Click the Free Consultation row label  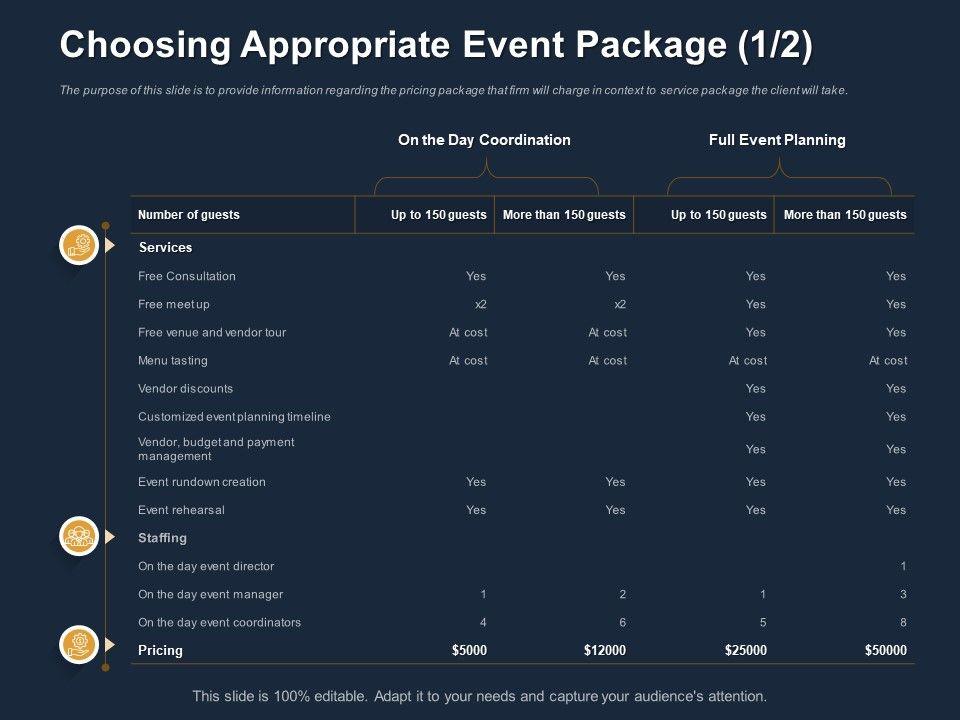[x=187, y=276]
